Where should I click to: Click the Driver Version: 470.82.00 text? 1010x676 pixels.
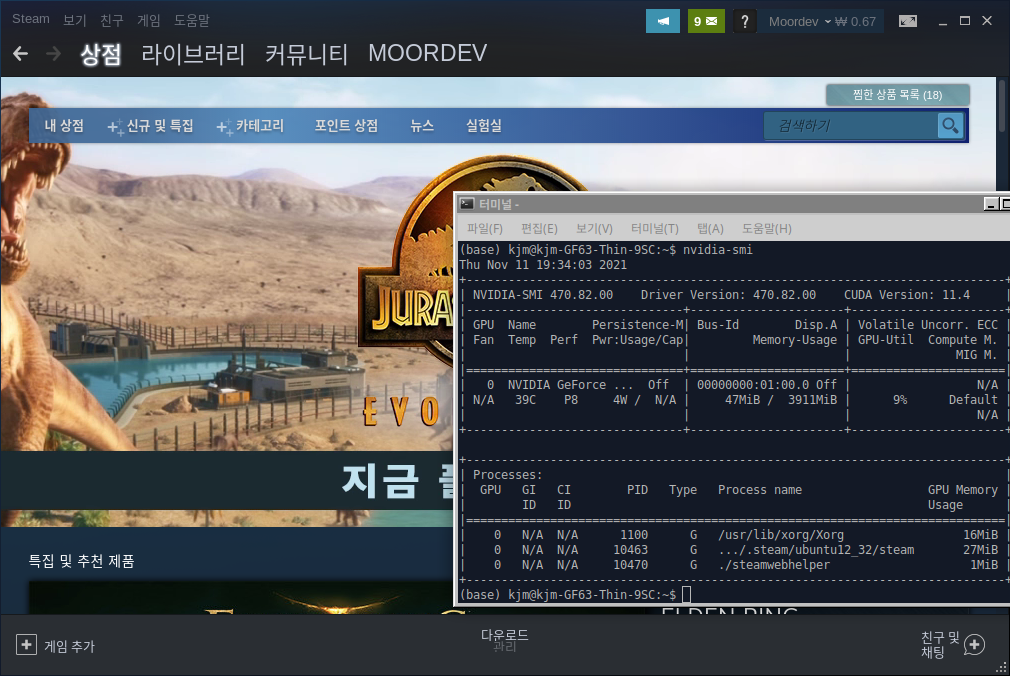point(728,295)
